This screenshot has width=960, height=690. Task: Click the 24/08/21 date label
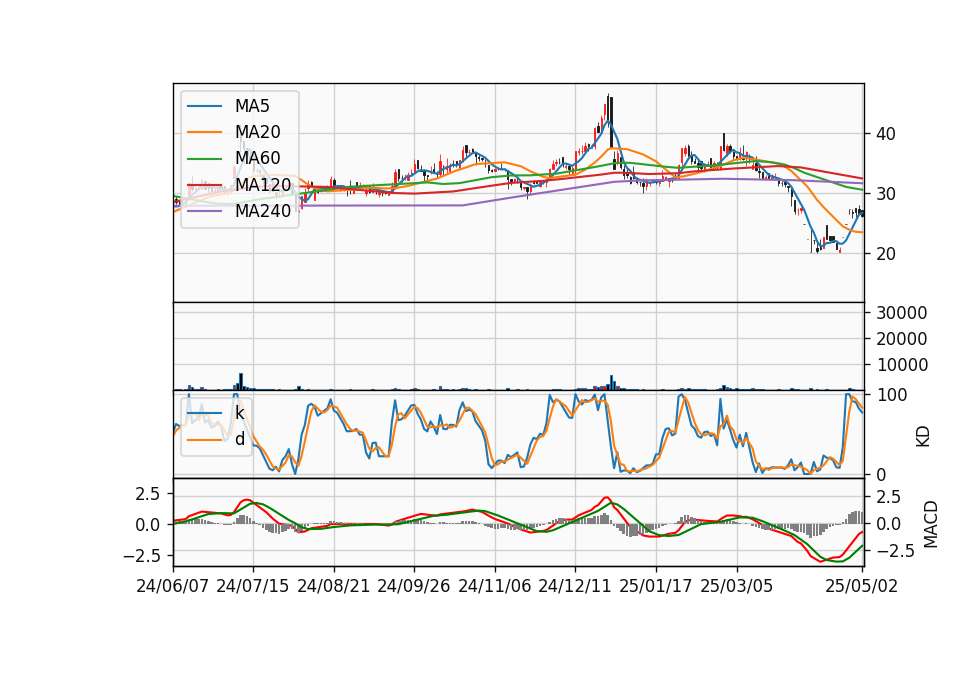coord(334,586)
